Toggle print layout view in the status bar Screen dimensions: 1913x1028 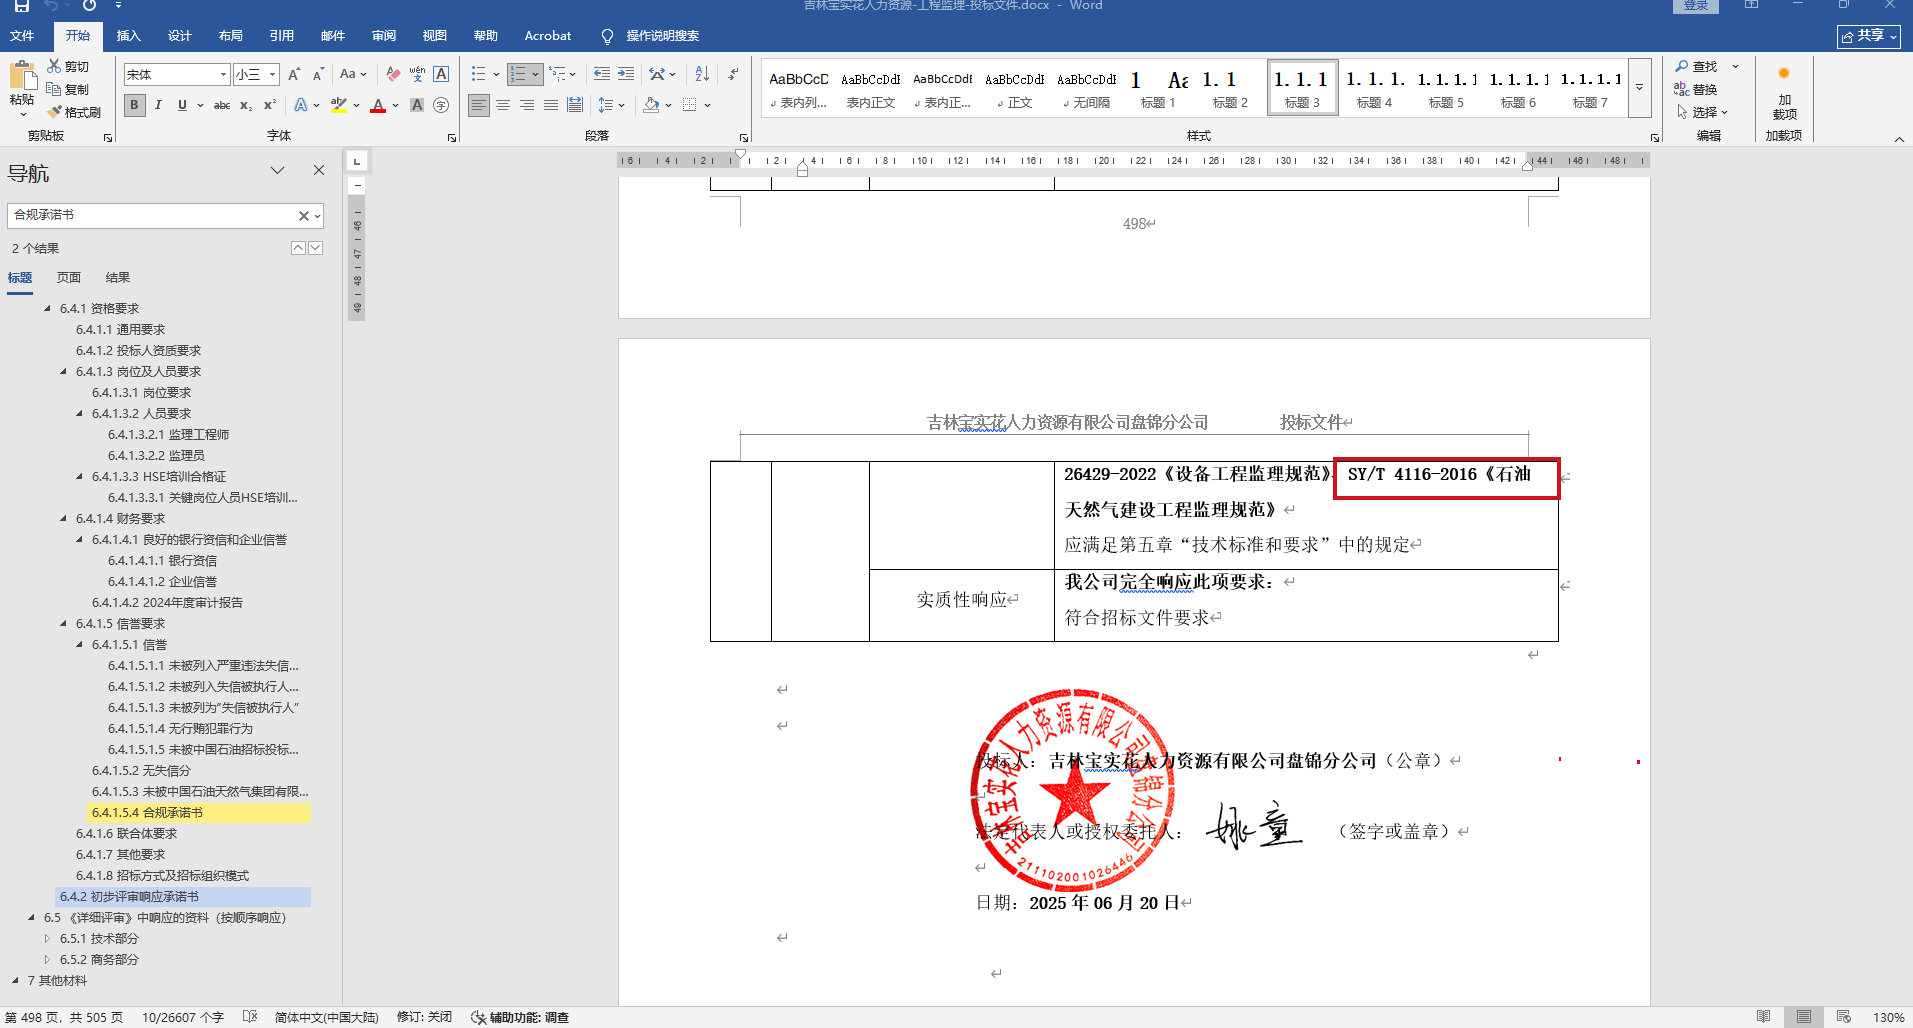click(x=1804, y=1017)
